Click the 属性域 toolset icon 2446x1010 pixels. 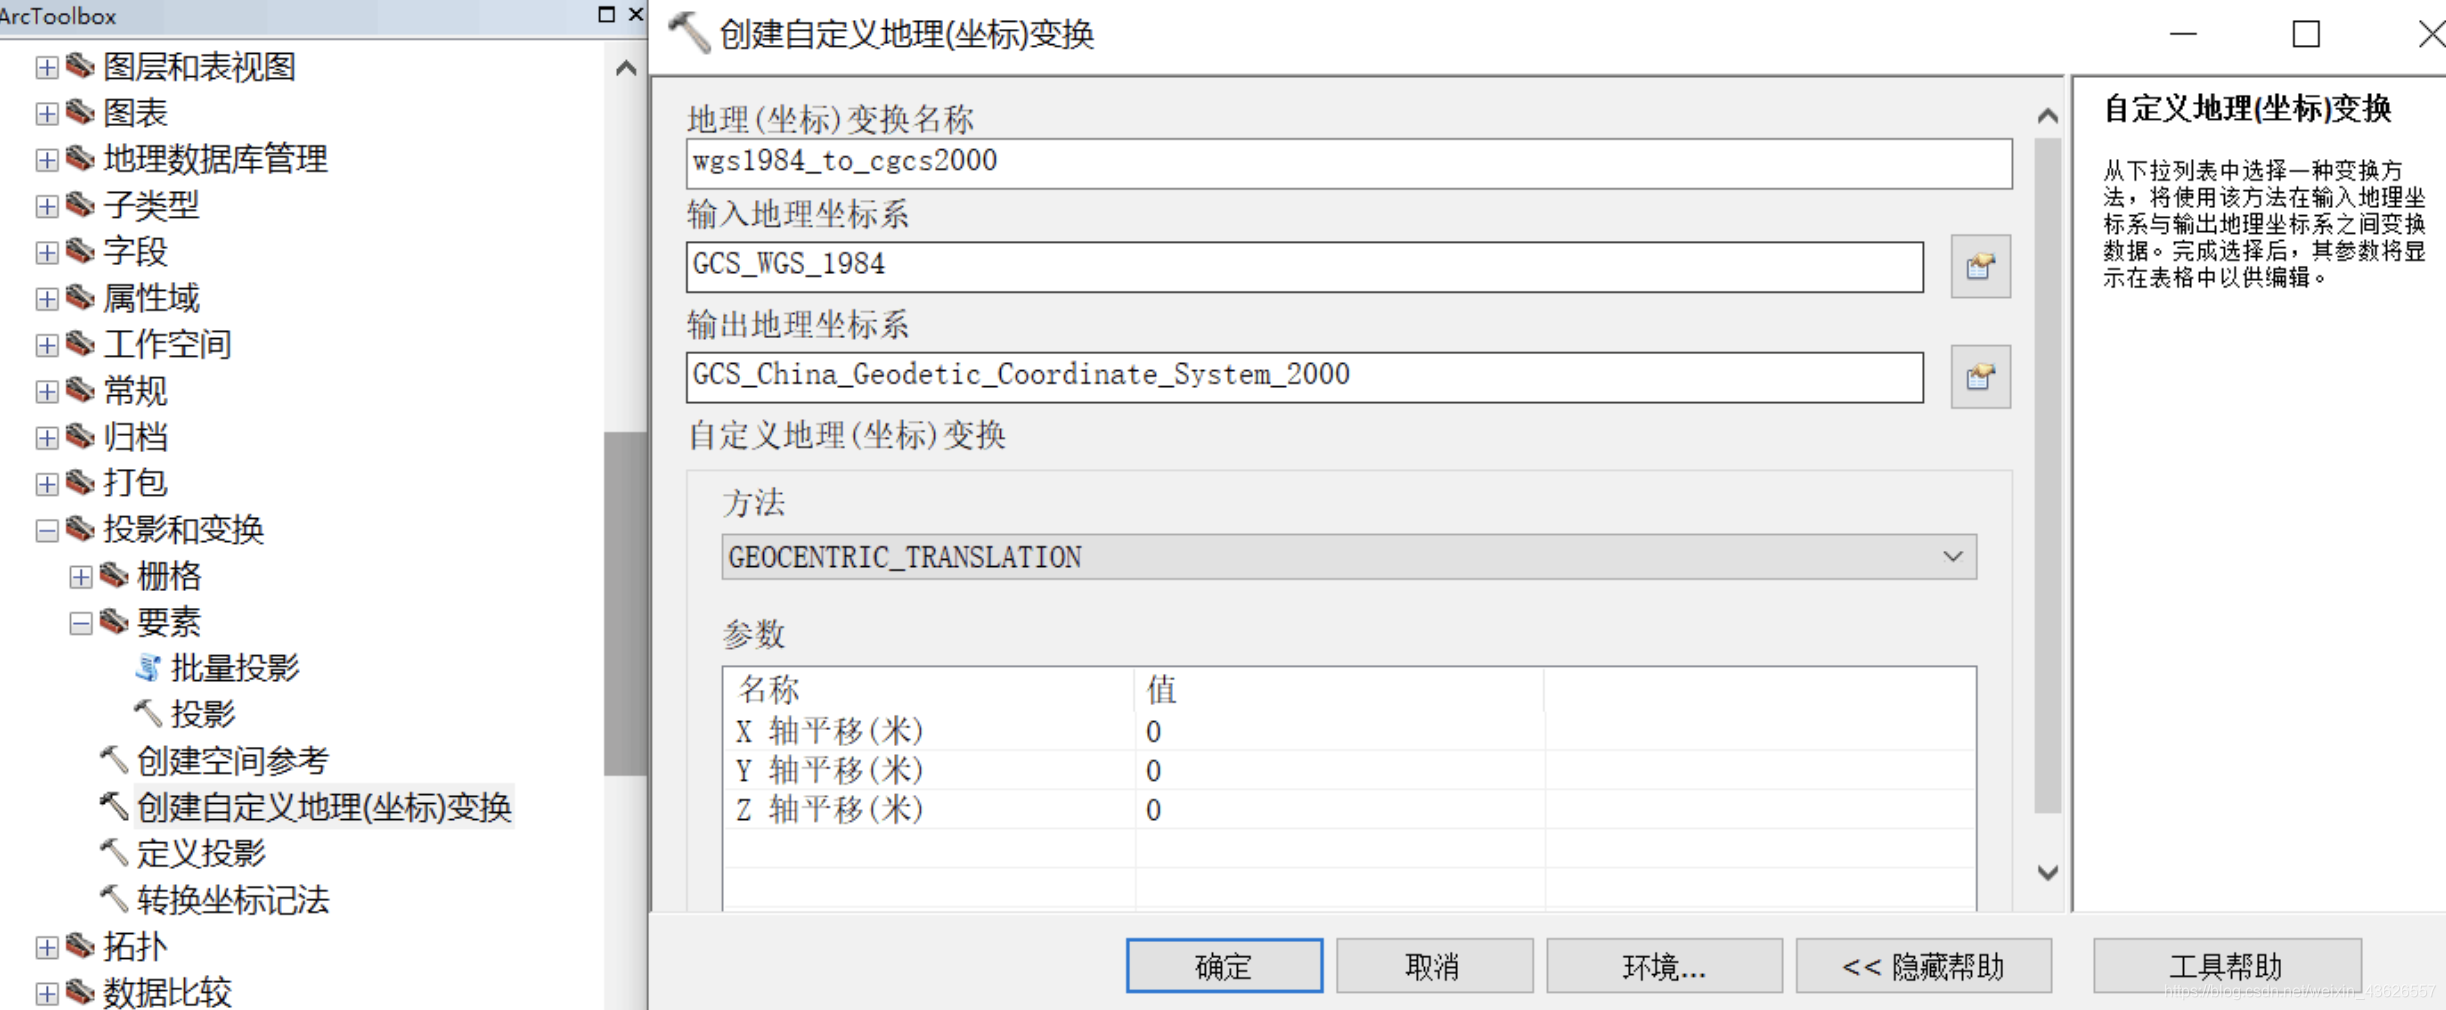pyautogui.click(x=80, y=297)
